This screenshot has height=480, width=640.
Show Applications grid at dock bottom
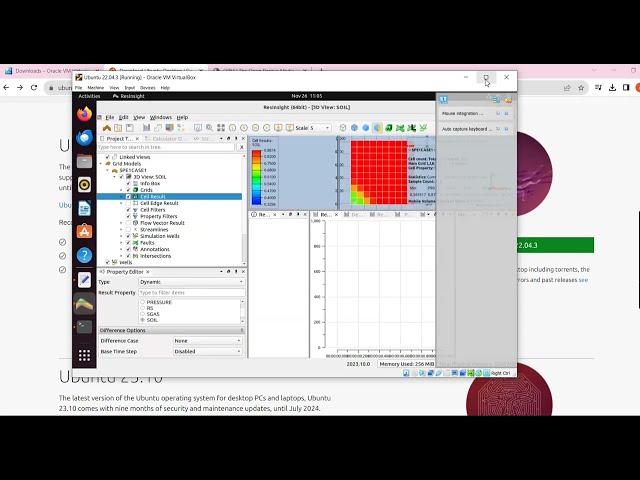84,356
